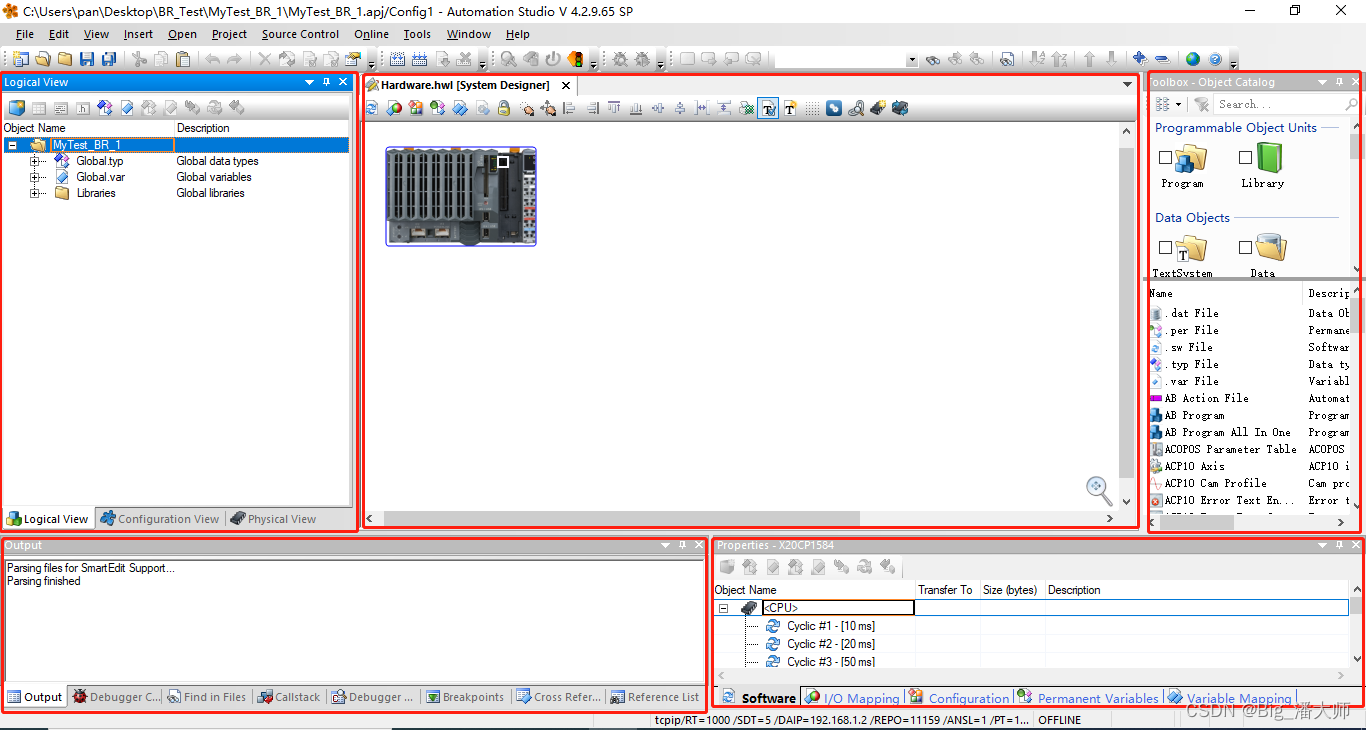The height and width of the screenshot is (730, 1366).
Task: Click the Cut scissors icon
Action: [139, 59]
